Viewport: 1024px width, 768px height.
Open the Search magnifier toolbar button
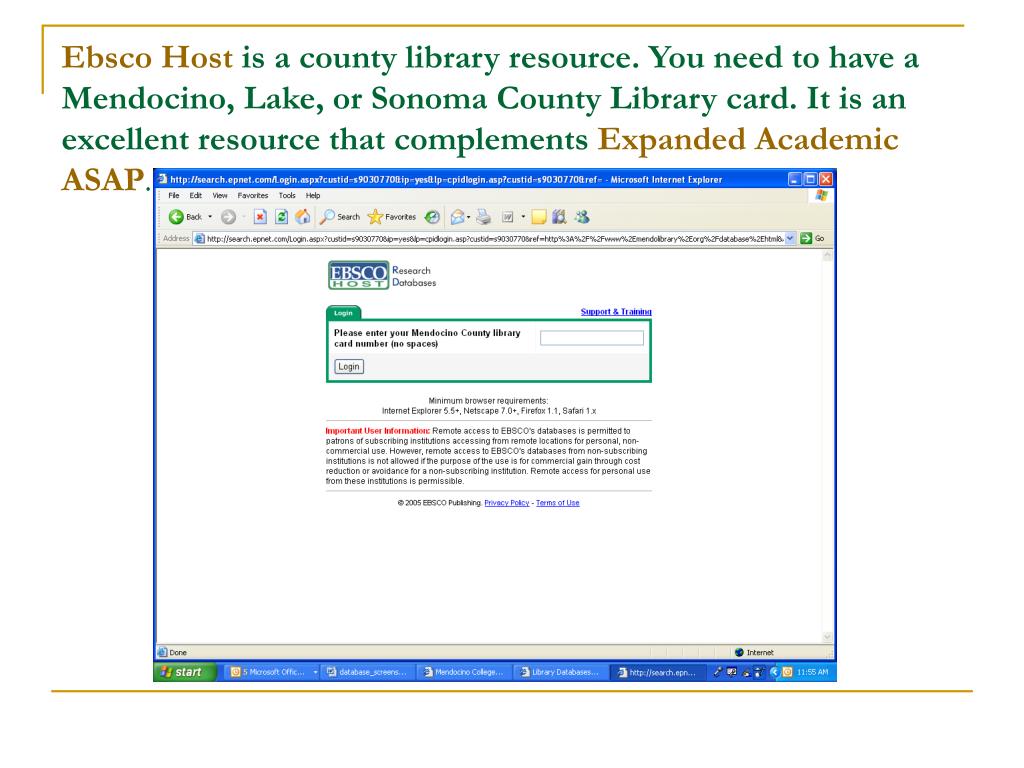[x=340, y=217]
